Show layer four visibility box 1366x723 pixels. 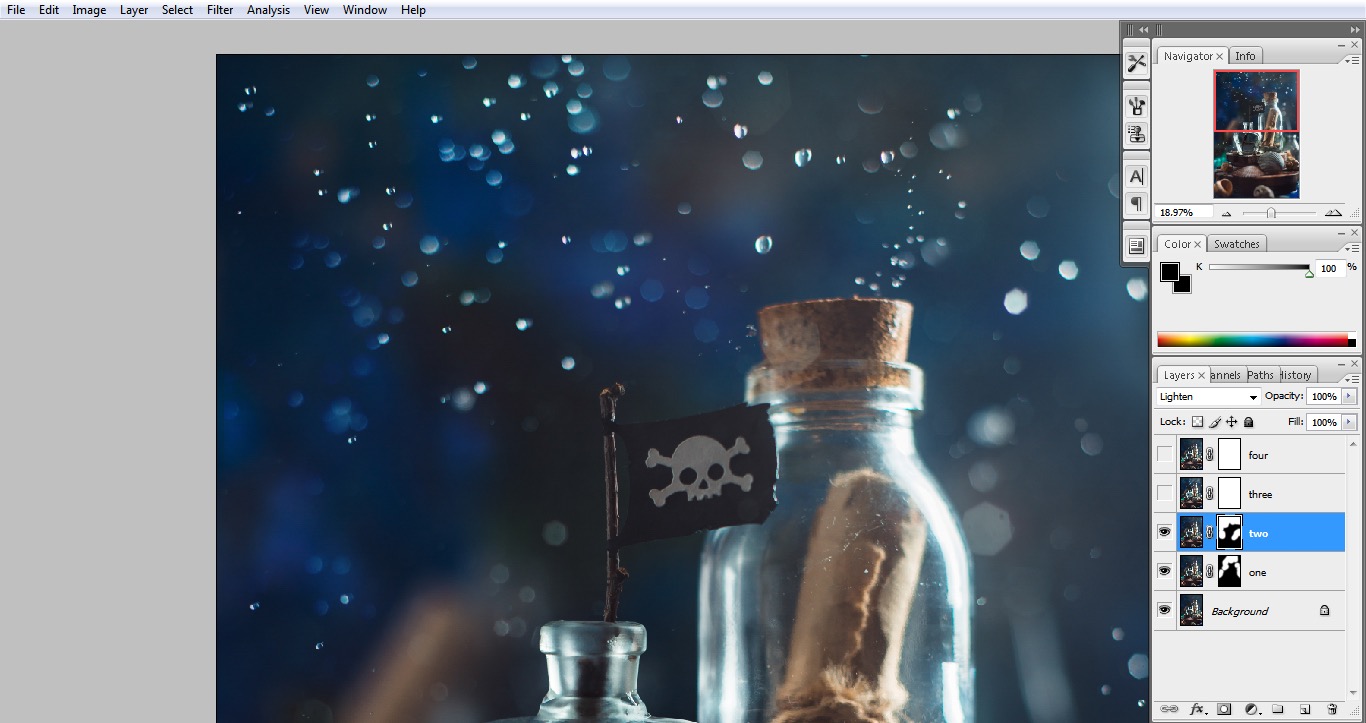coord(1164,455)
